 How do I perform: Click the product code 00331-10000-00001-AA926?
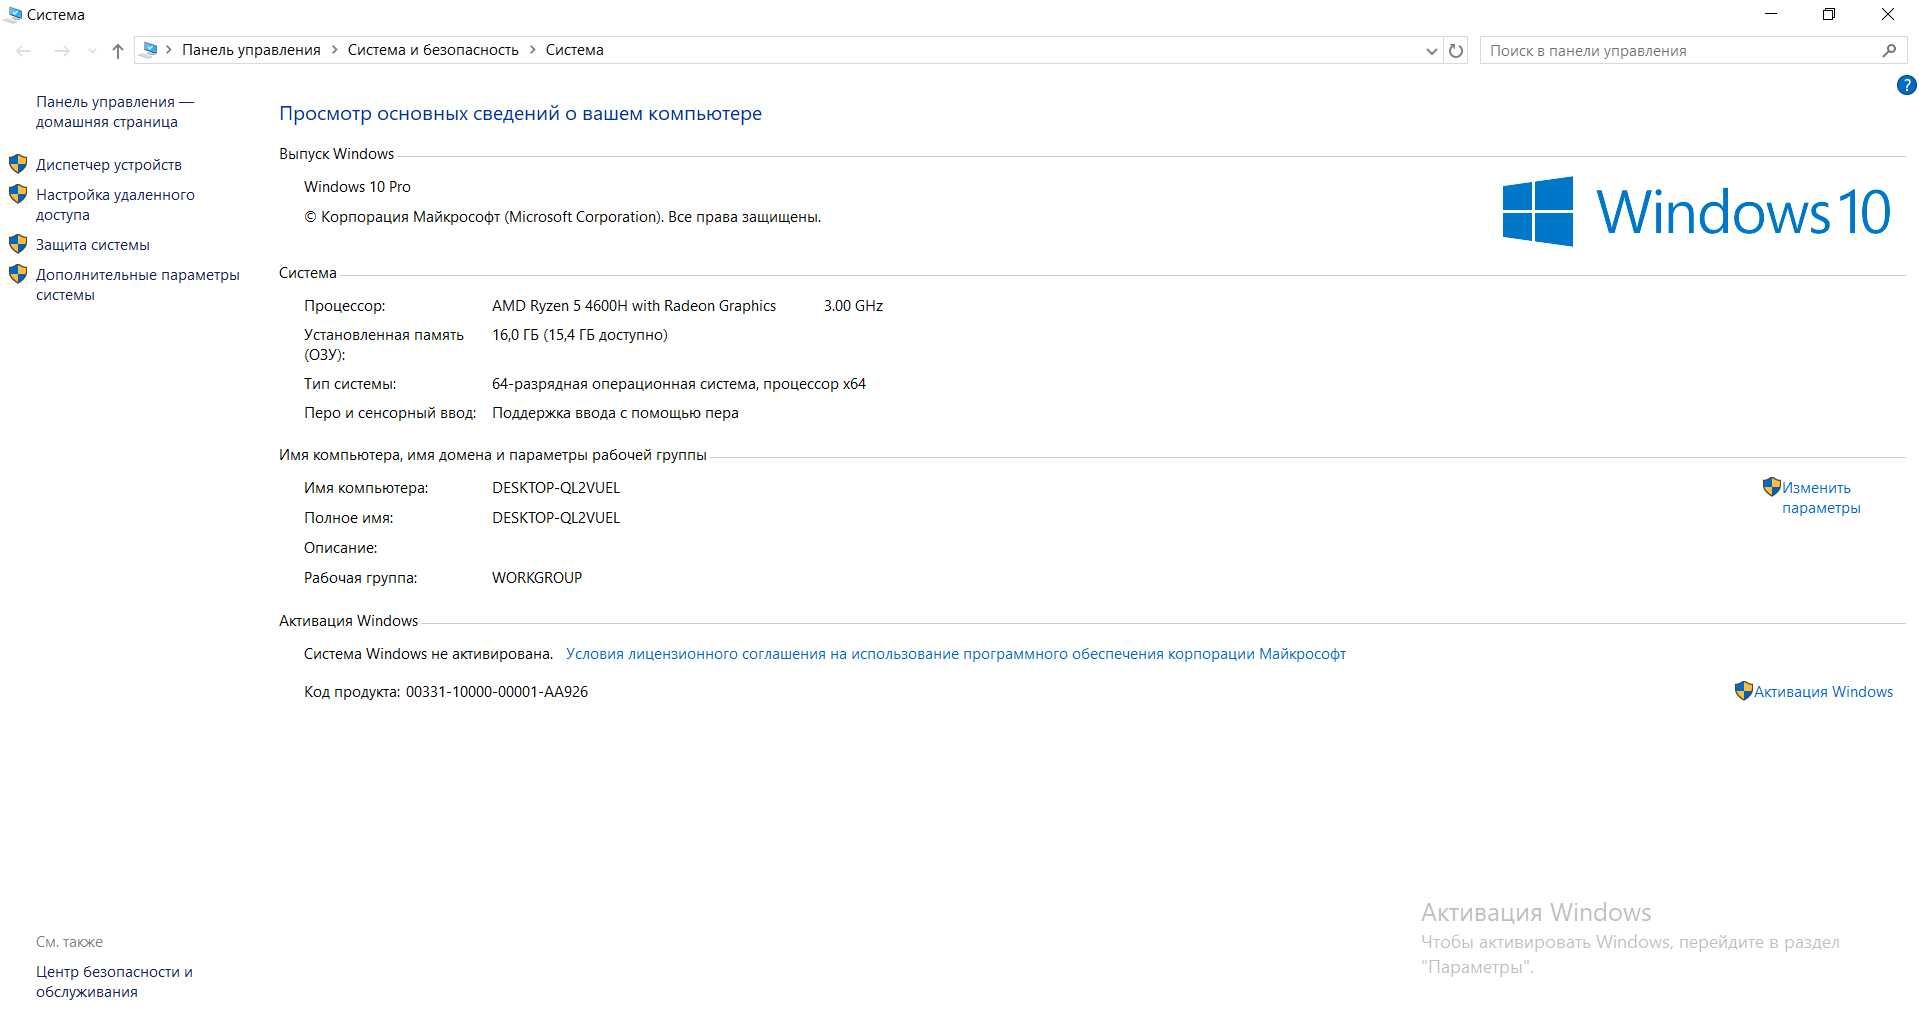(496, 692)
